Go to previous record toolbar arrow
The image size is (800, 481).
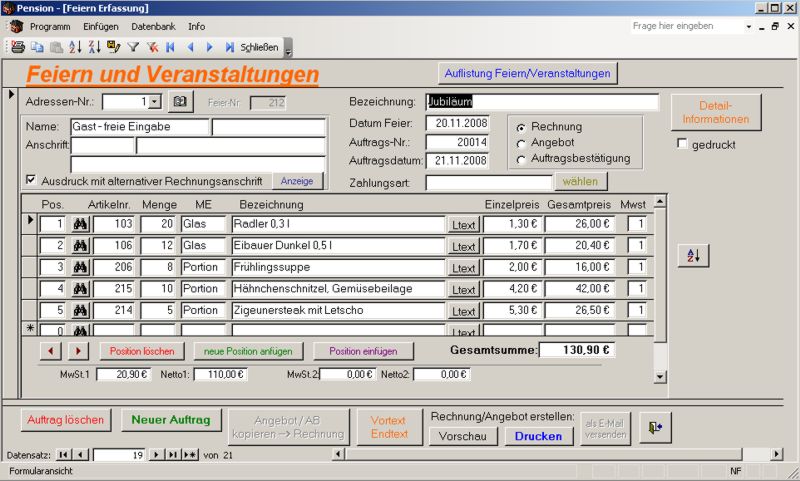[x=190, y=47]
